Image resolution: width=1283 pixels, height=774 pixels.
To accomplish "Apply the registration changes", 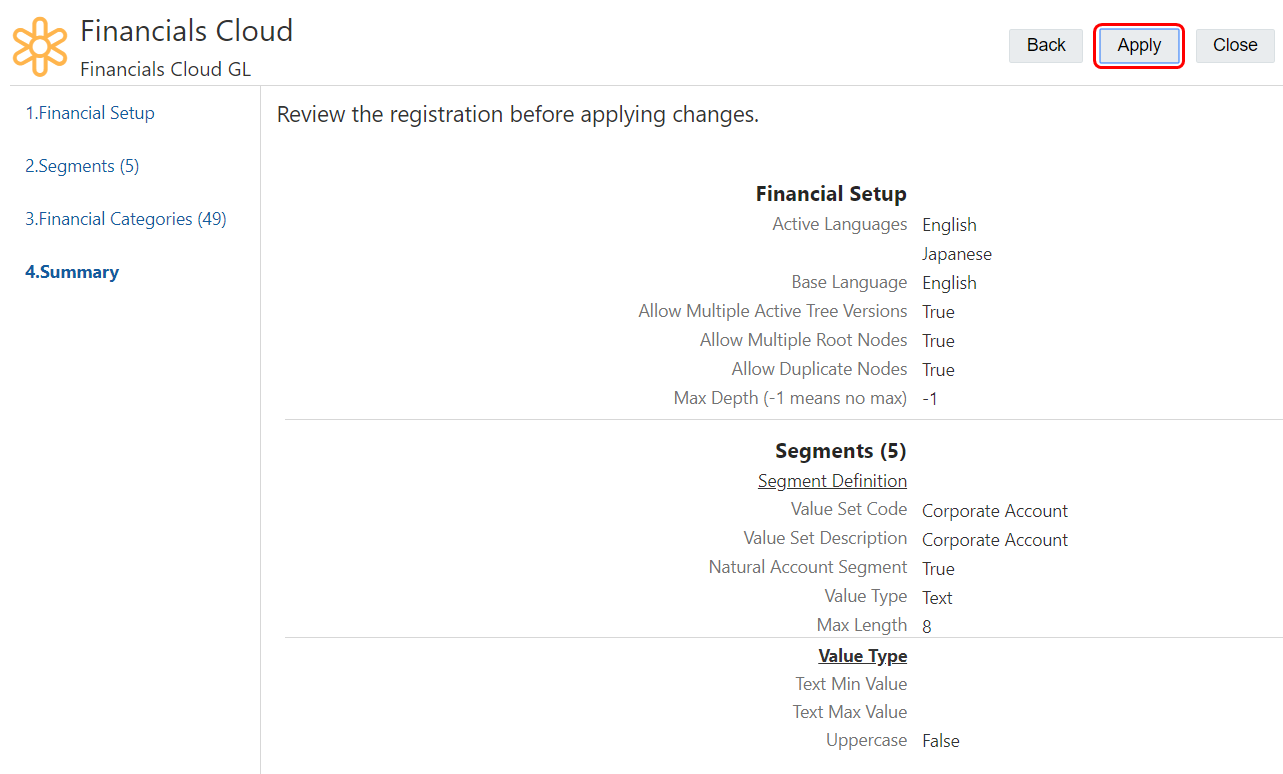I will click(x=1139, y=45).
